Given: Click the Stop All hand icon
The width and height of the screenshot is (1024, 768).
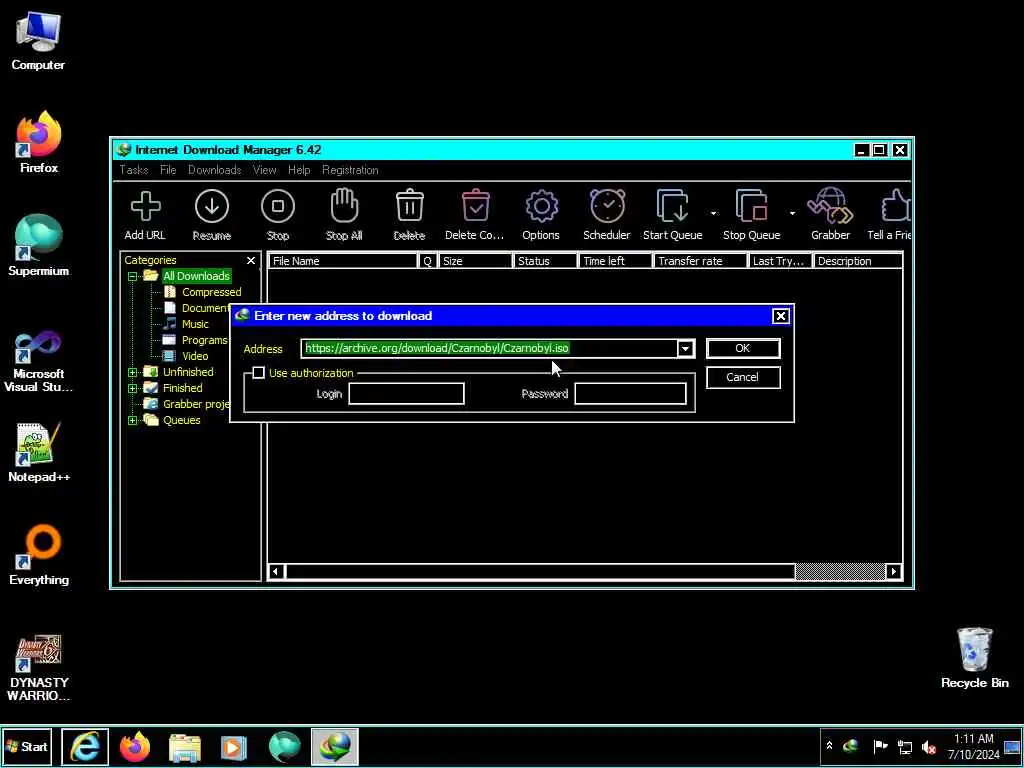Looking at the screenshot, I should (344, 206).
